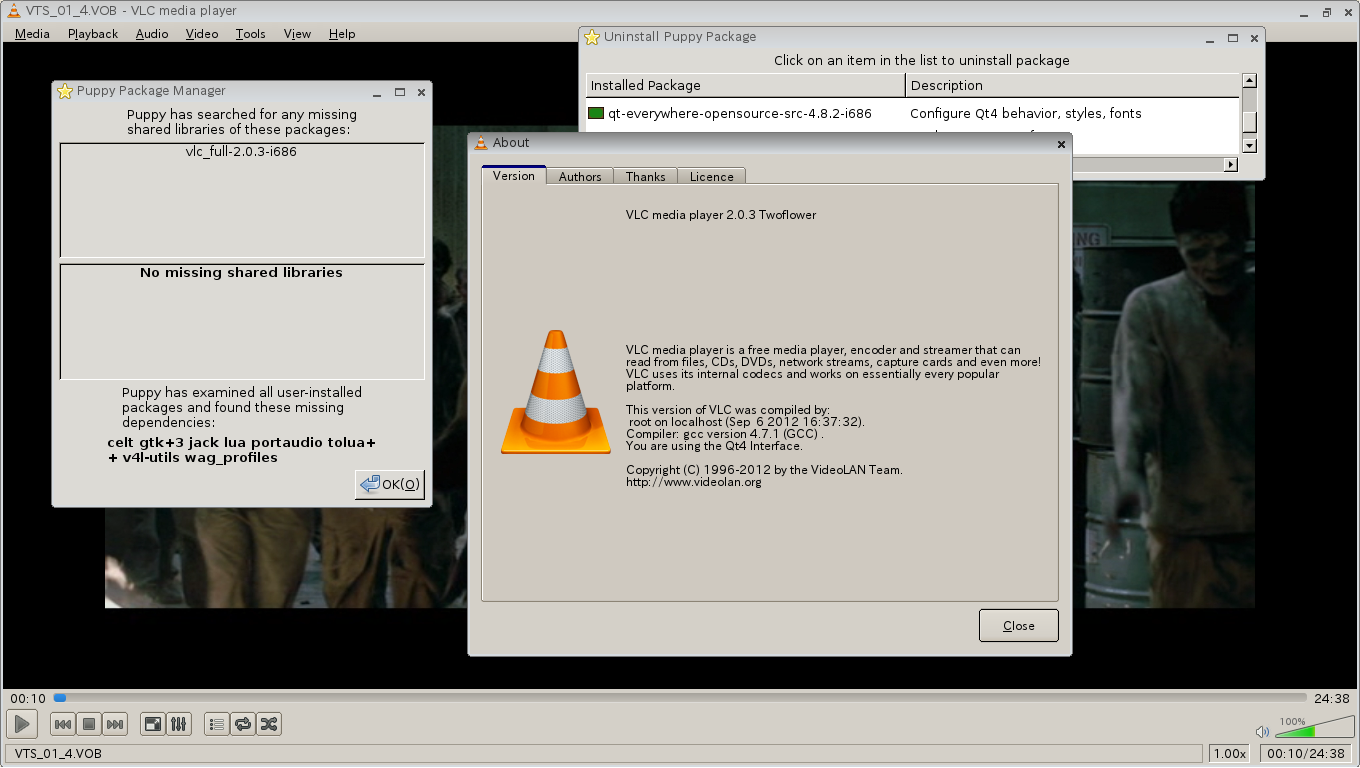This screenshot has height=768, width=1360.
Task: Open the Video menu
Action: click(202, 33)
